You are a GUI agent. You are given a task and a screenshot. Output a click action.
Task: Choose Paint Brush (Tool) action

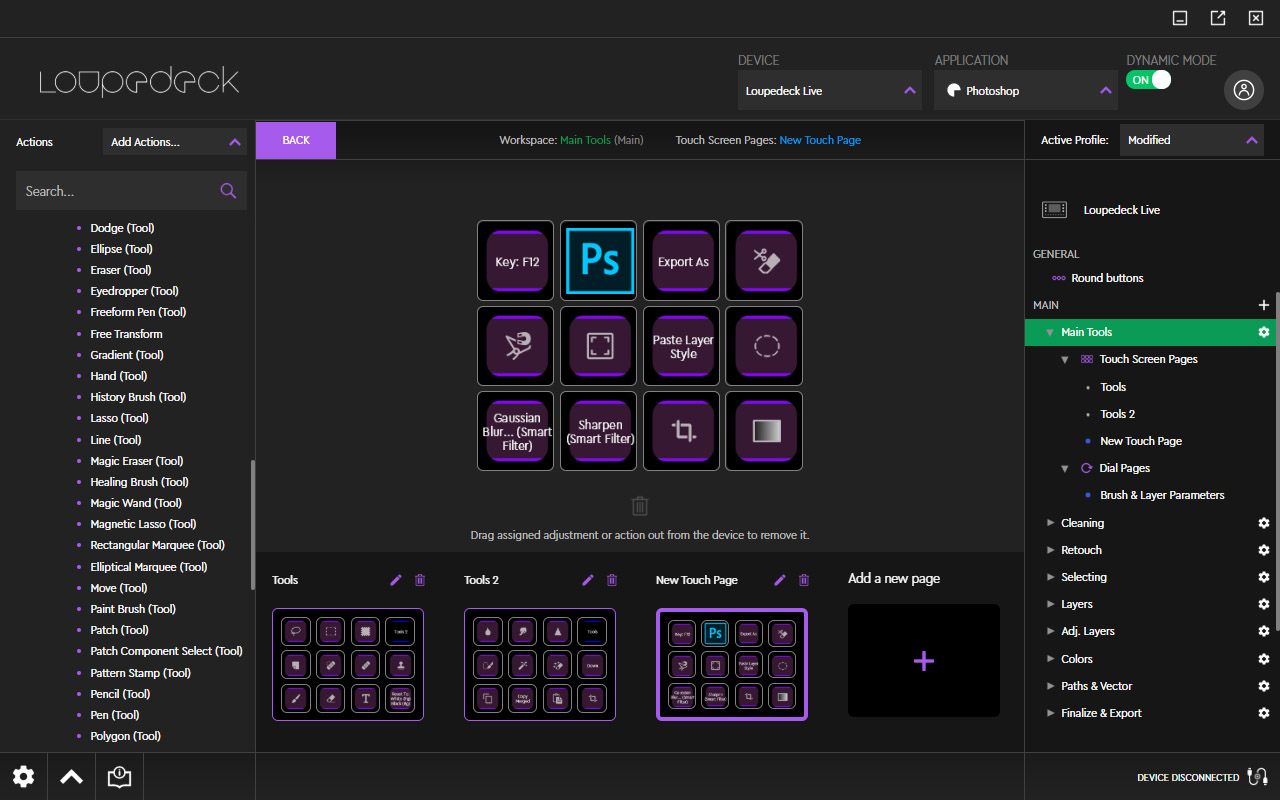click(133, 609)
